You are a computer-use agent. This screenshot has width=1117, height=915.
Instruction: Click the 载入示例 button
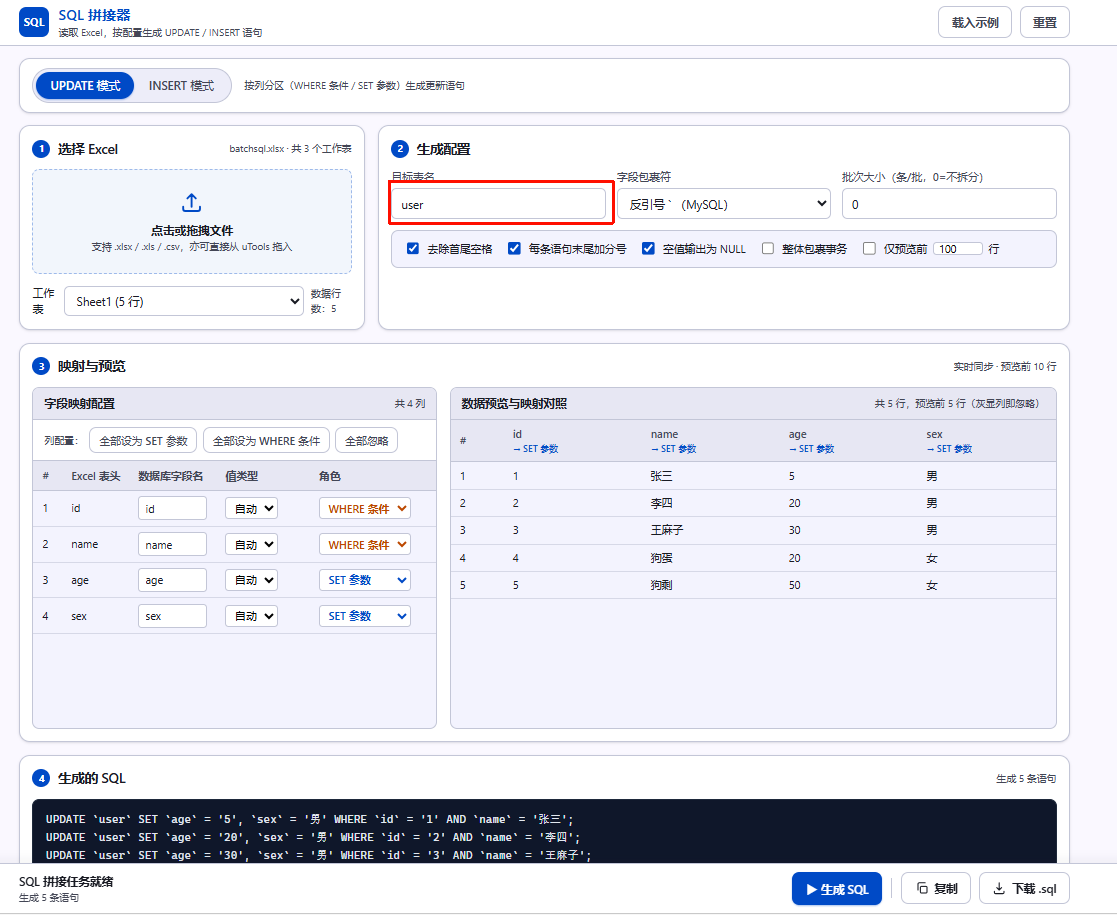(975, 22)
